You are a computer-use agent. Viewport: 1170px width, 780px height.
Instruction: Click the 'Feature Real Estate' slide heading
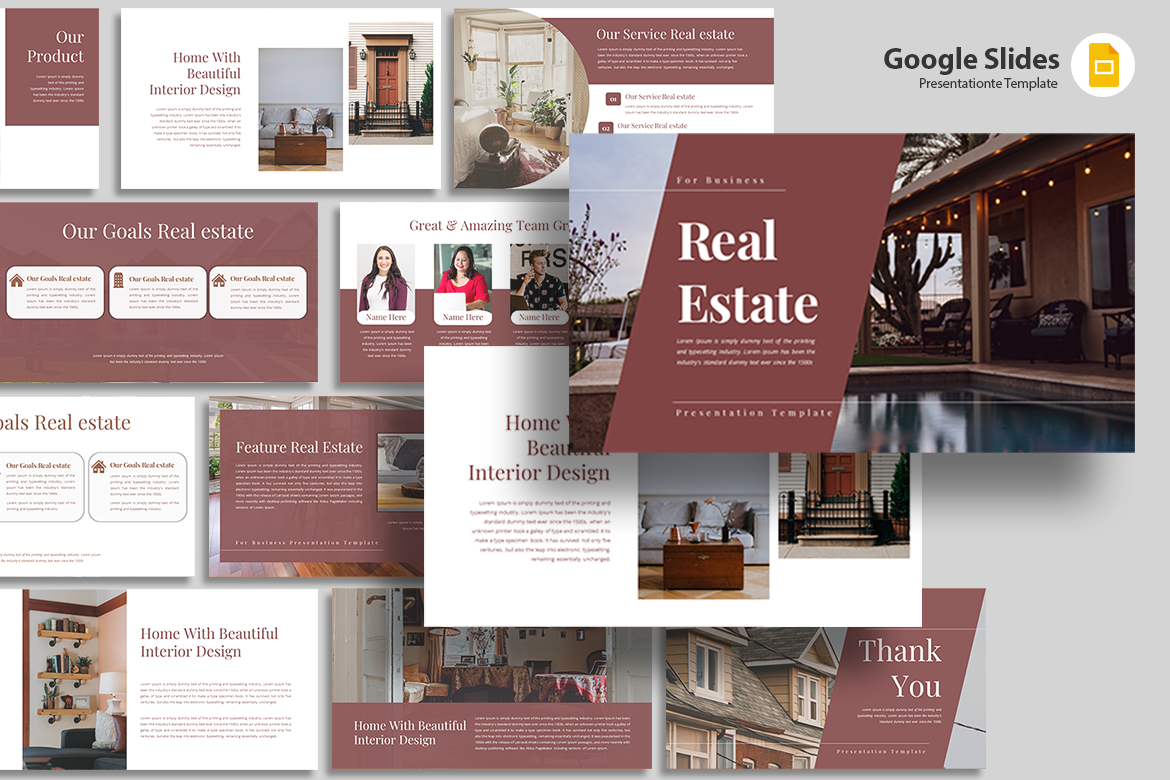pos(299,448)
